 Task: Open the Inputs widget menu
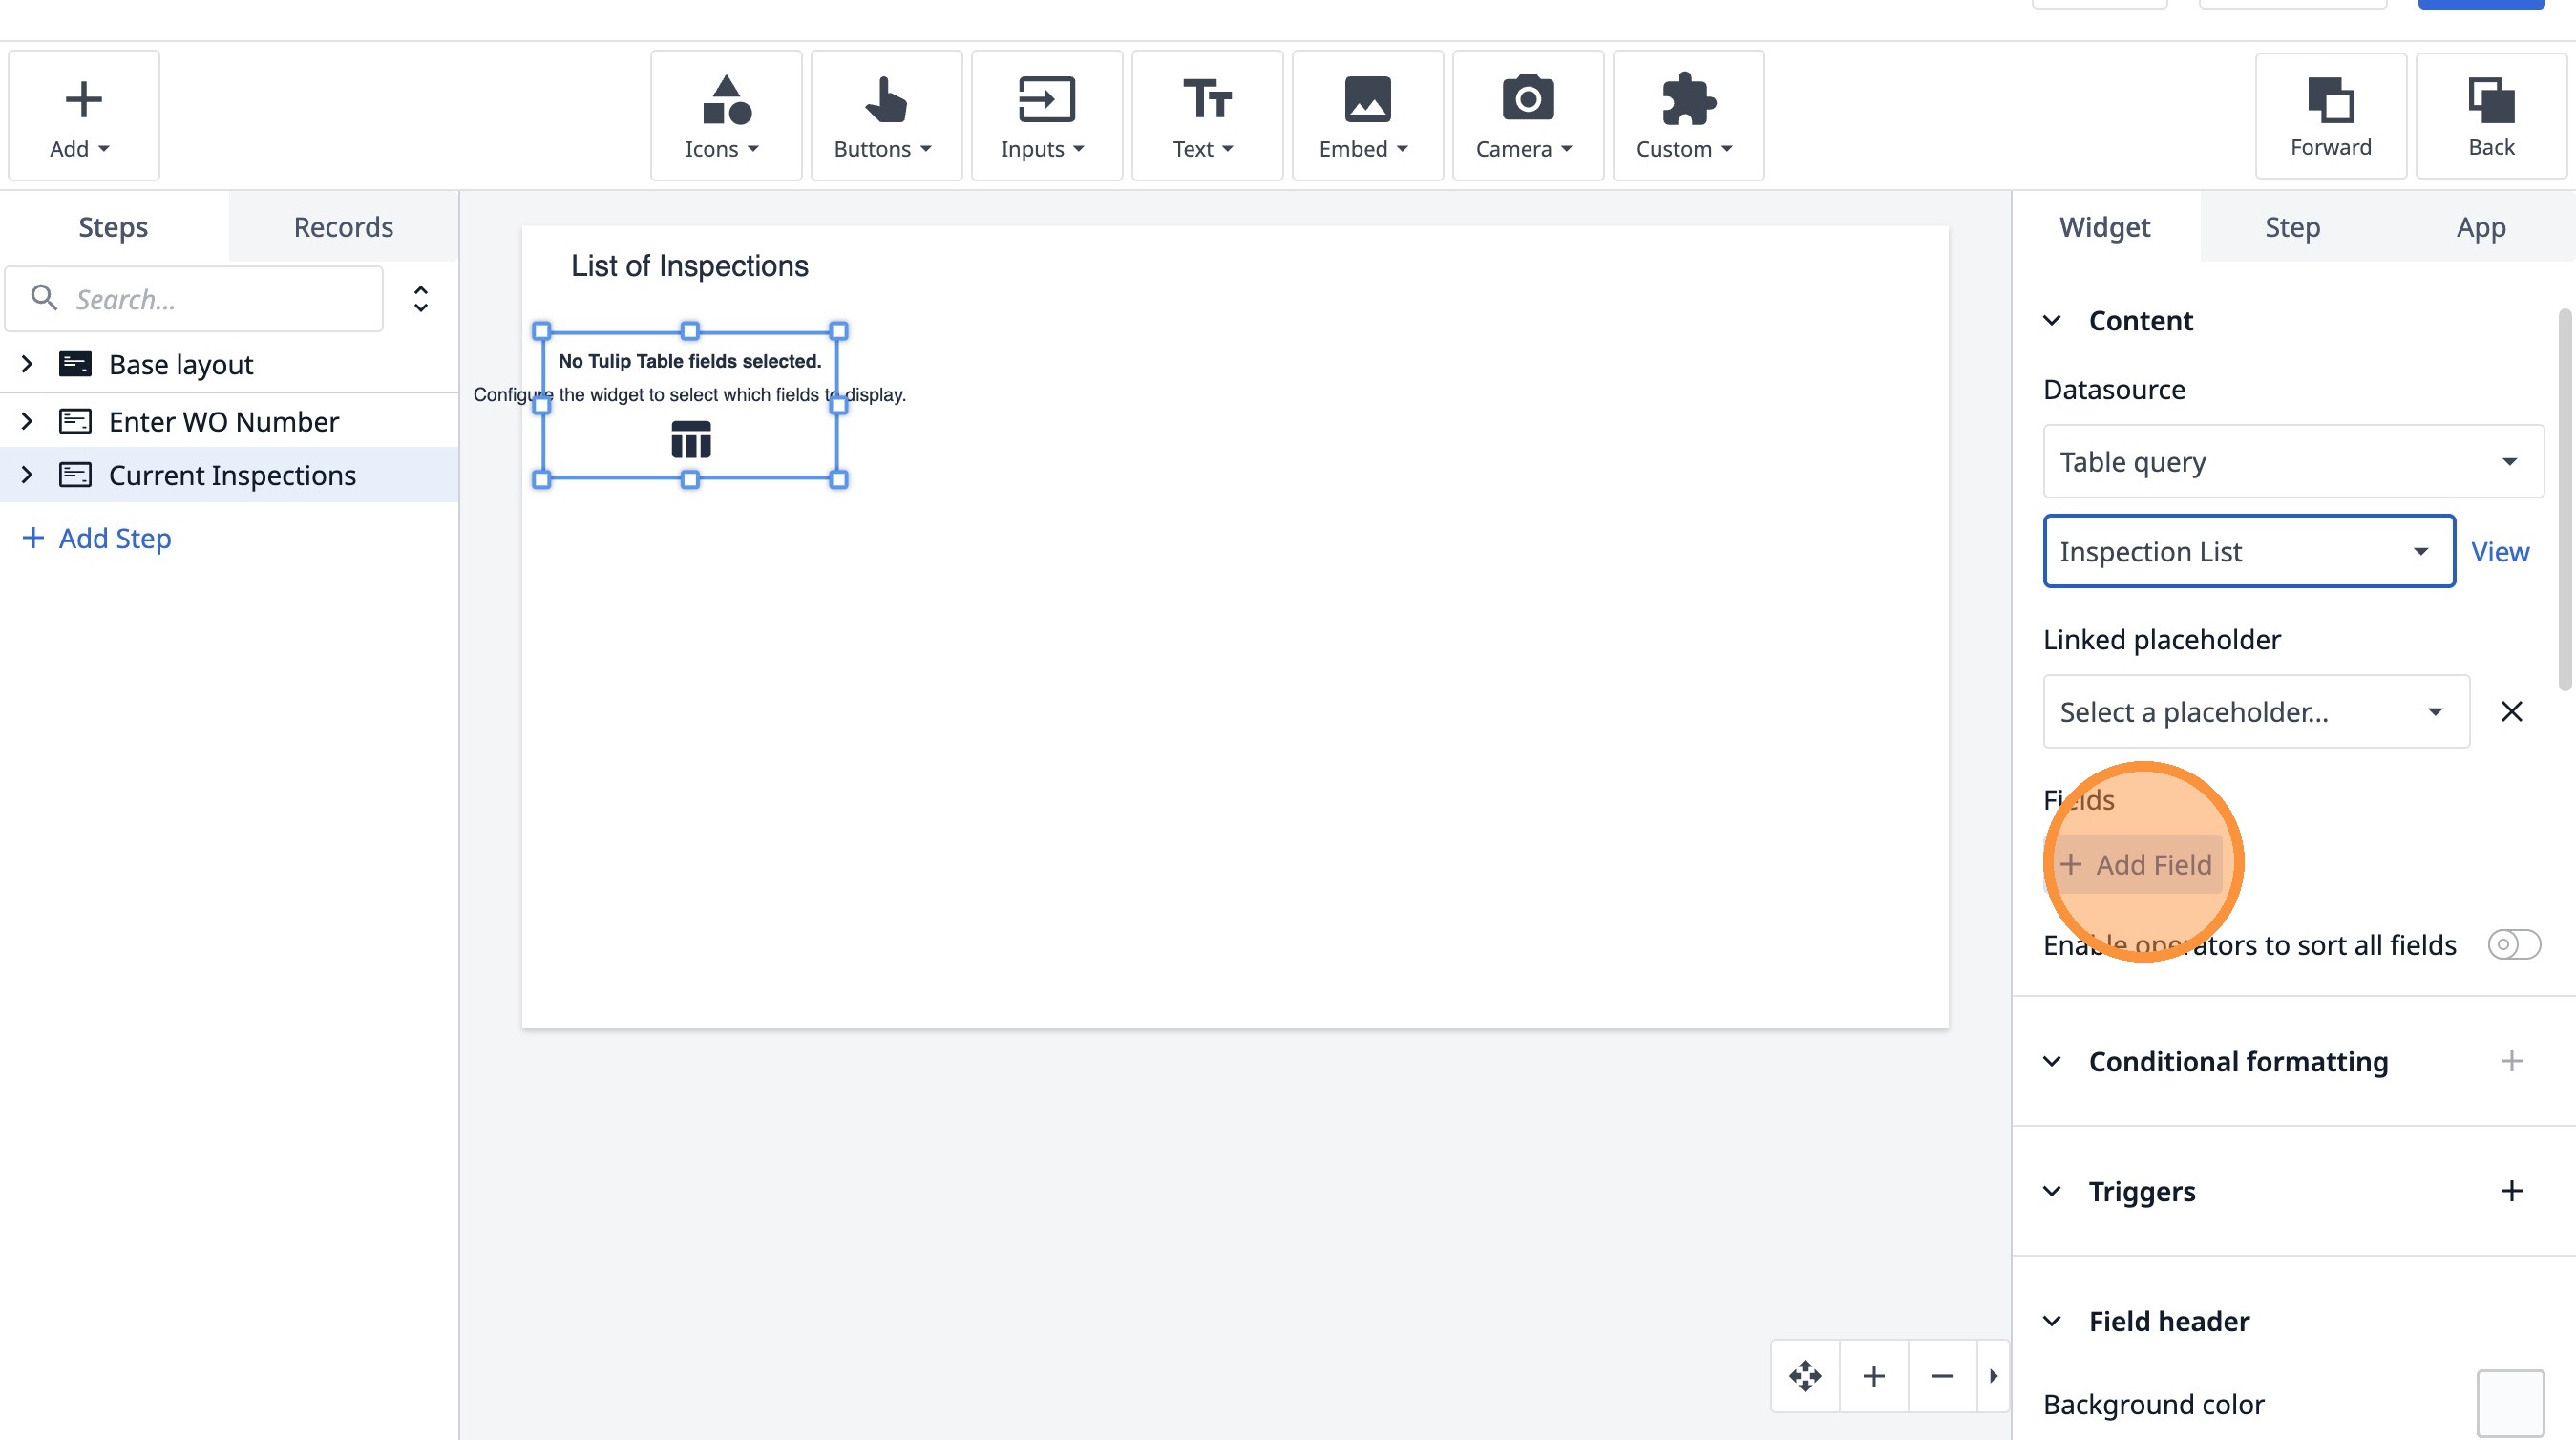(1045, 116)
